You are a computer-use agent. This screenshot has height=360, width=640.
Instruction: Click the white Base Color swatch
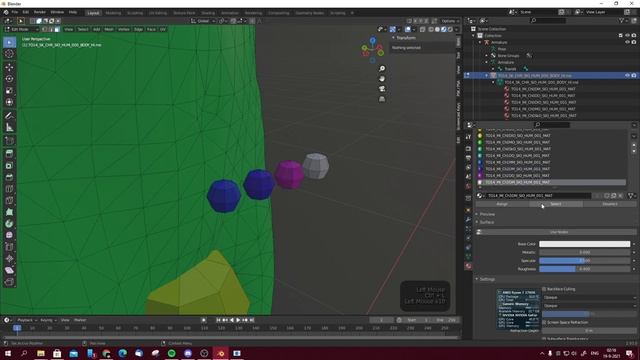point(584,244)
